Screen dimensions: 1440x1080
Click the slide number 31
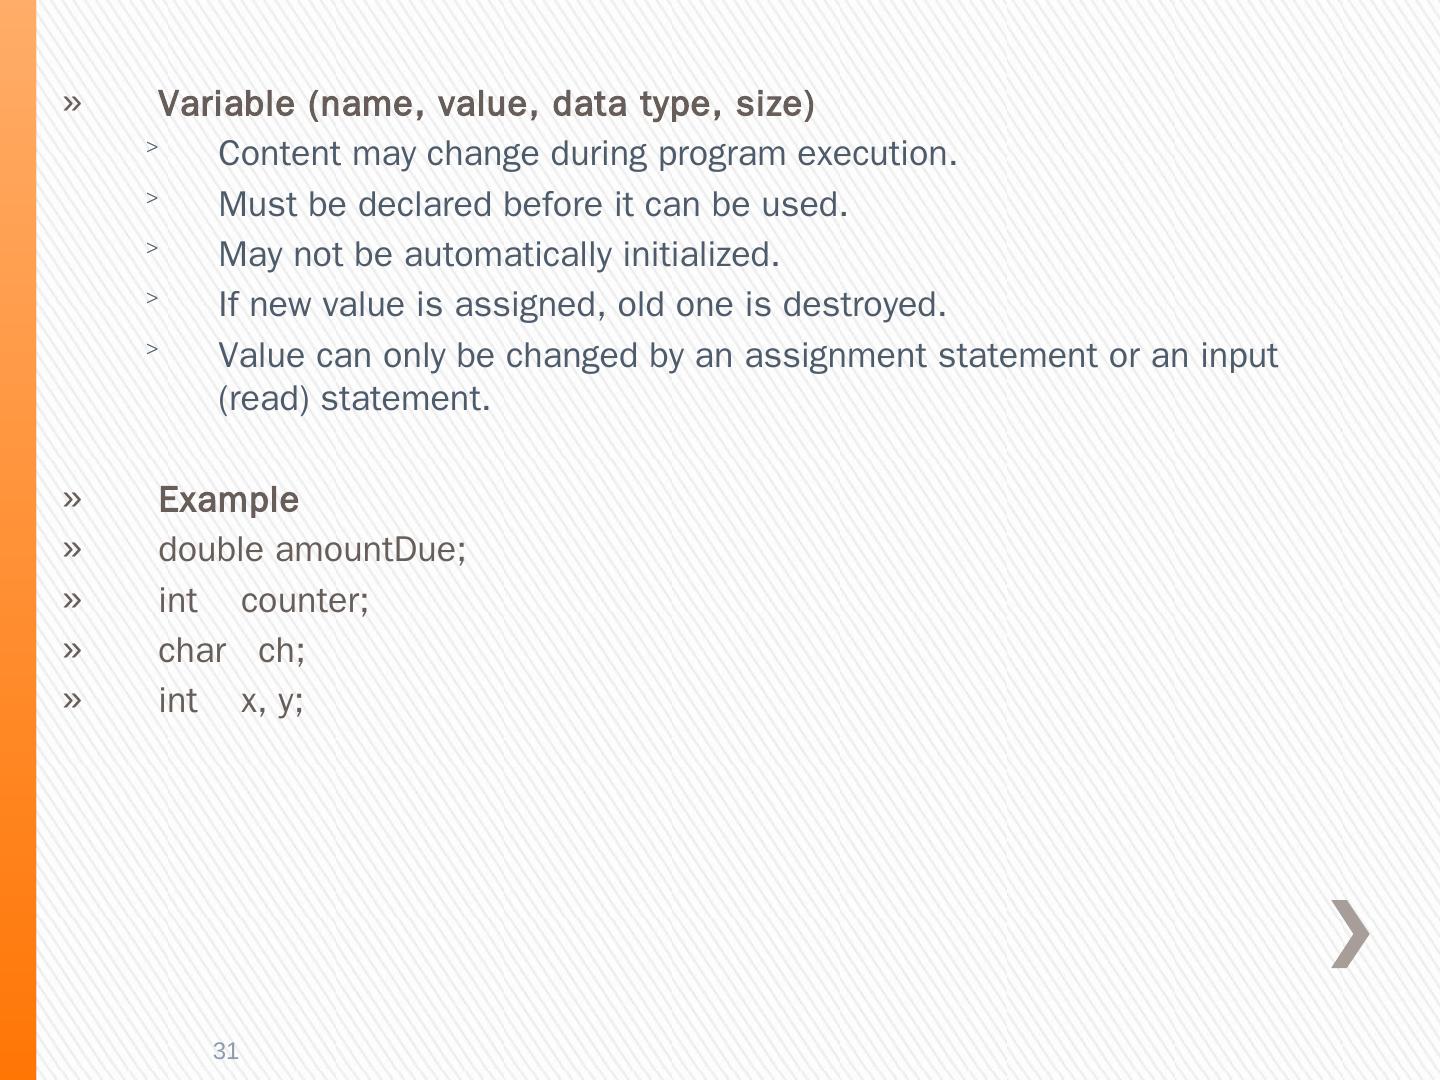pos(226,1050)
